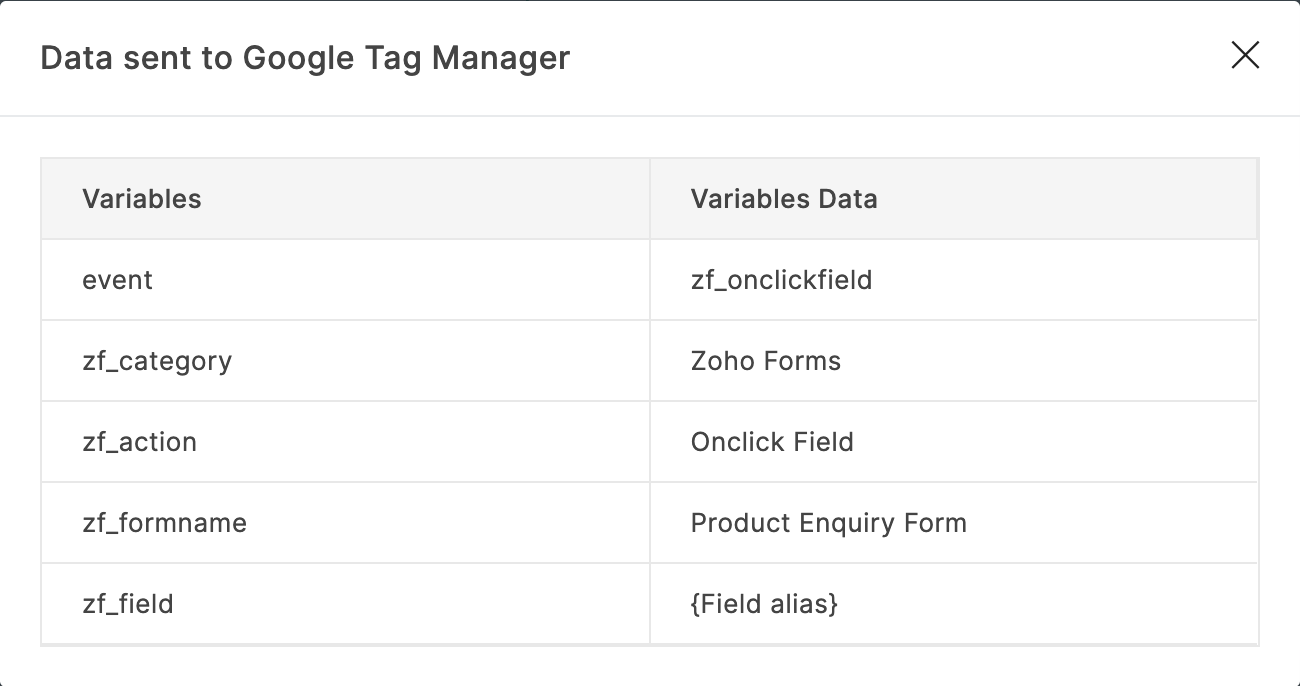Close the Google Tag Manager data dialog

pos(1245,55)
